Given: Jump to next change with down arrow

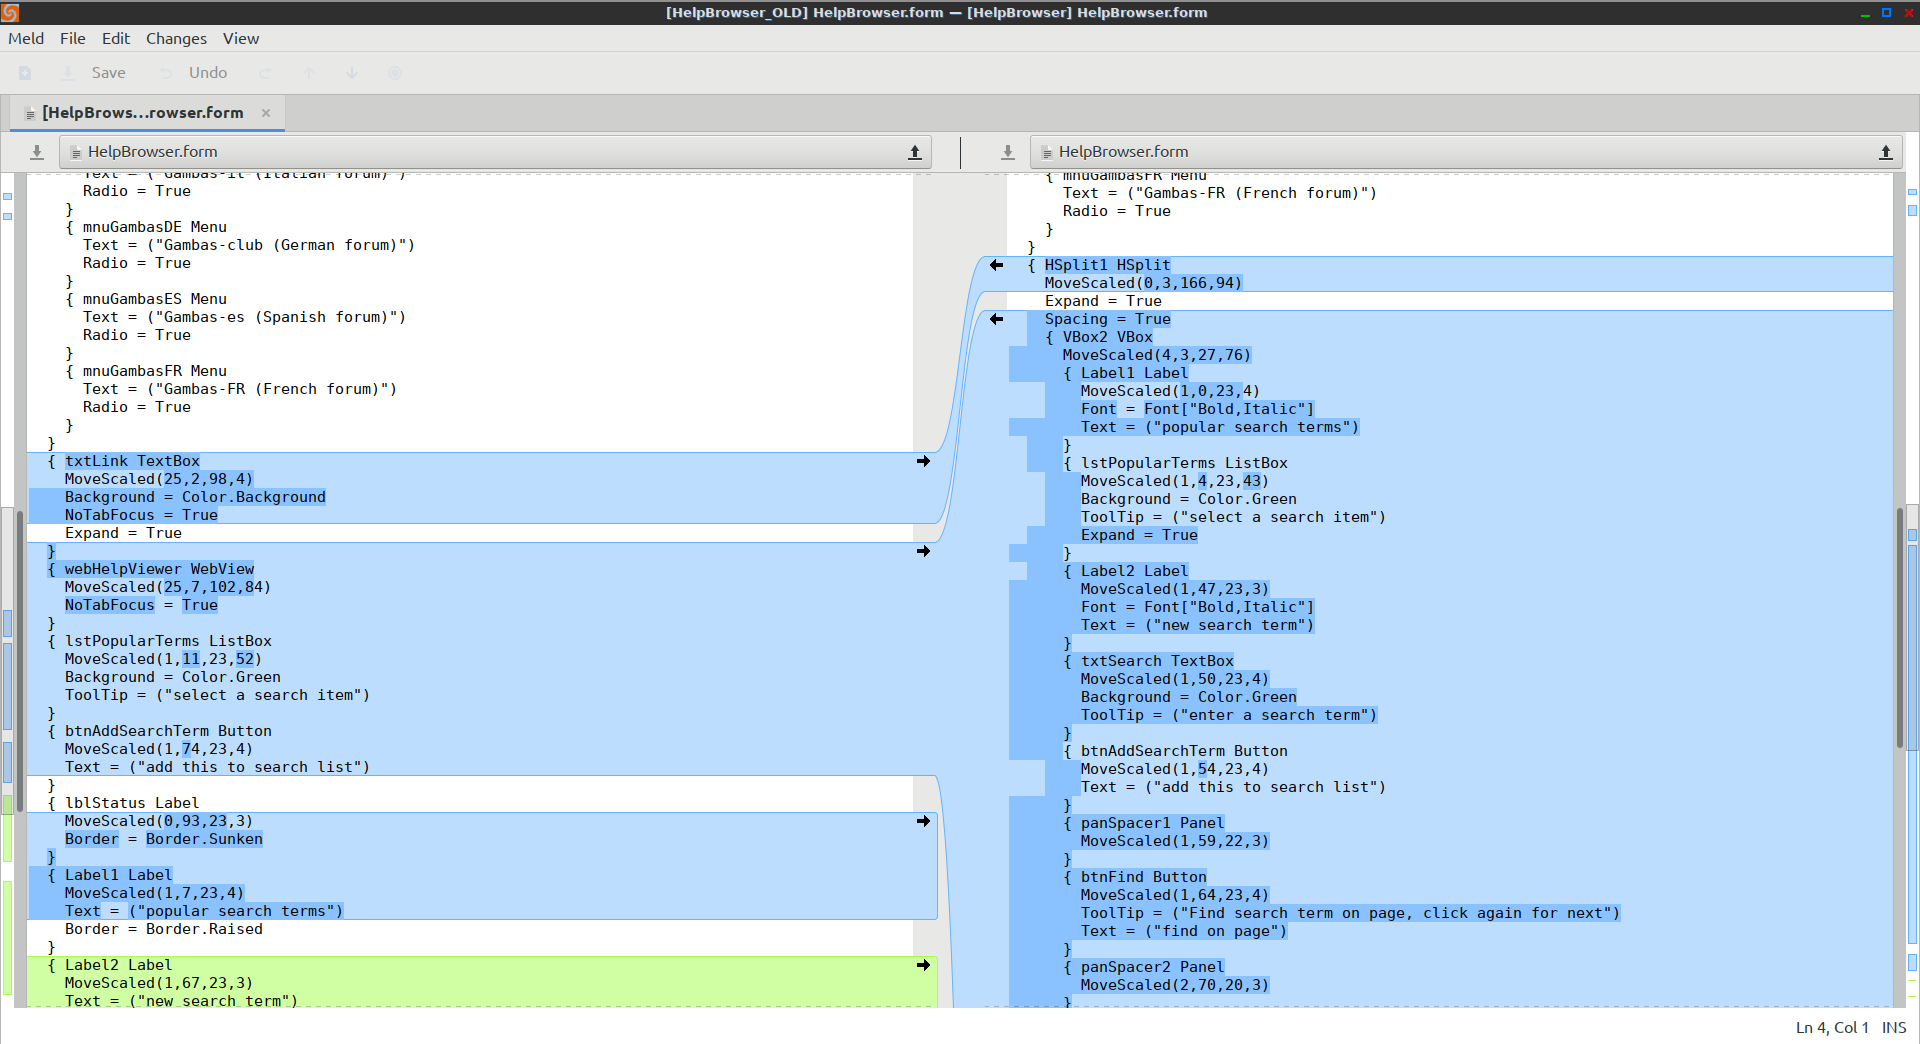Looking at the screenshot, I should (352, 73).
